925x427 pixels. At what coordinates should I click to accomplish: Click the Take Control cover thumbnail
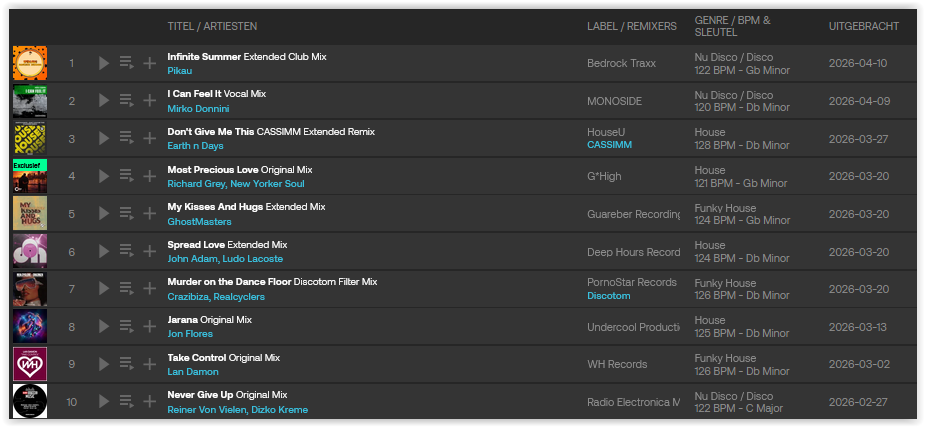tap(29, 364)
